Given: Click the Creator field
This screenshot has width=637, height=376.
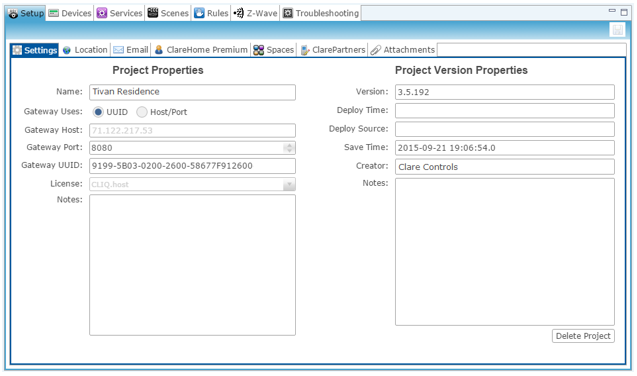Looking at the screenshot, I should (x=505, y=166).
